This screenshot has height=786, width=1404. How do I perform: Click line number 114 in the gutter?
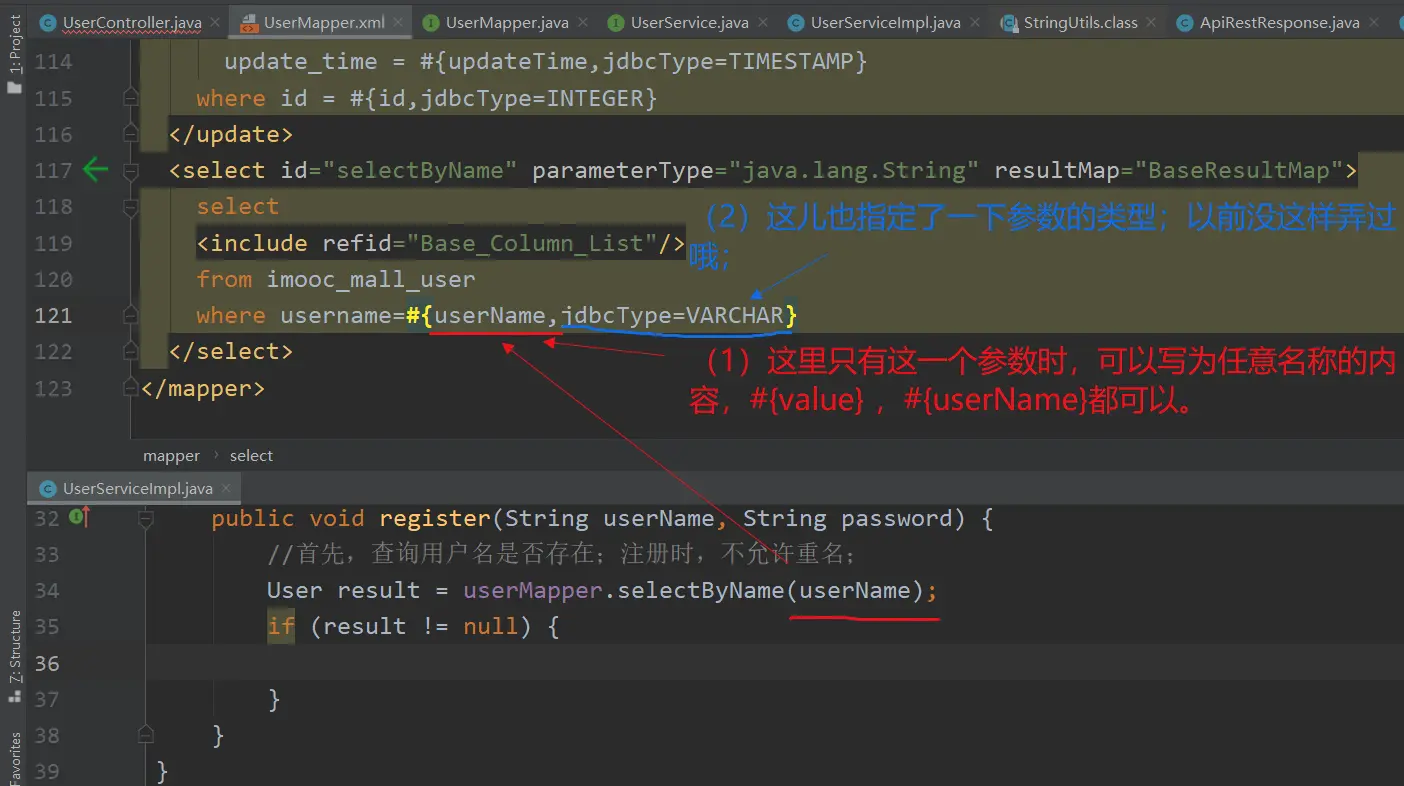tap(54, 62)
